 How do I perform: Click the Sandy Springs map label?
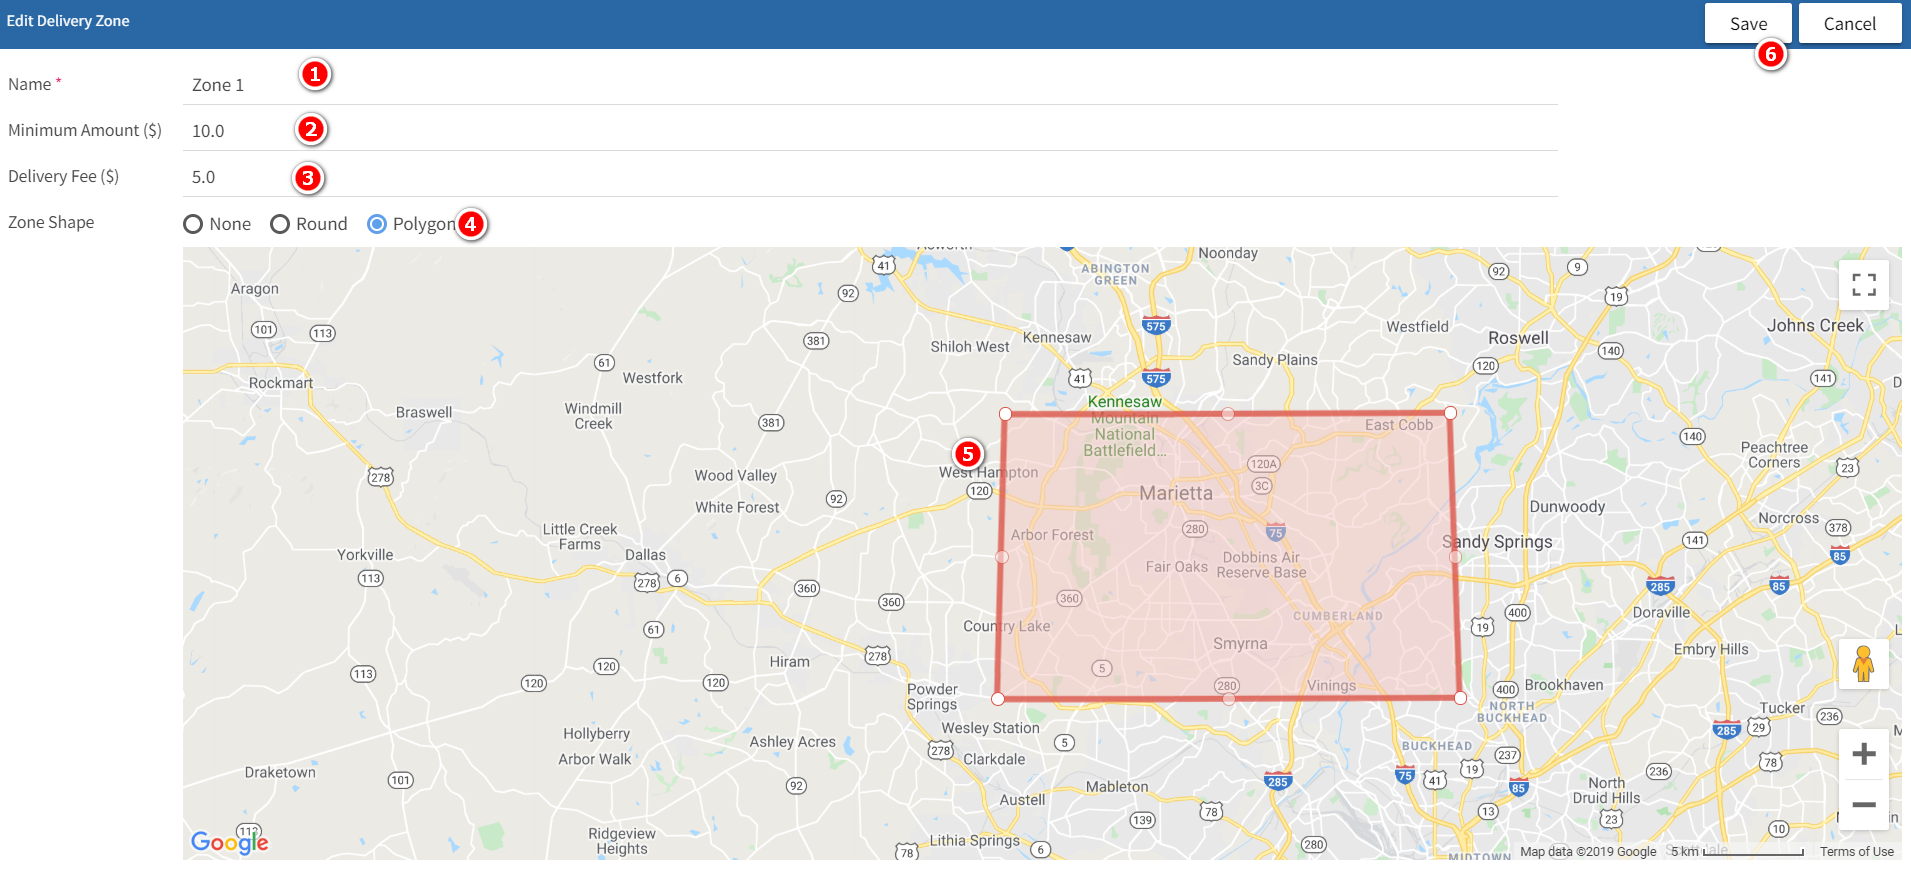pos(1497,542)
